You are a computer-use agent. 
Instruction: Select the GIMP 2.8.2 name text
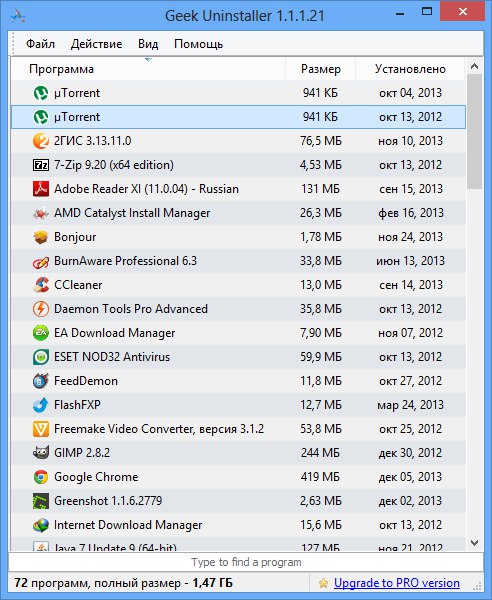(82, 453)
